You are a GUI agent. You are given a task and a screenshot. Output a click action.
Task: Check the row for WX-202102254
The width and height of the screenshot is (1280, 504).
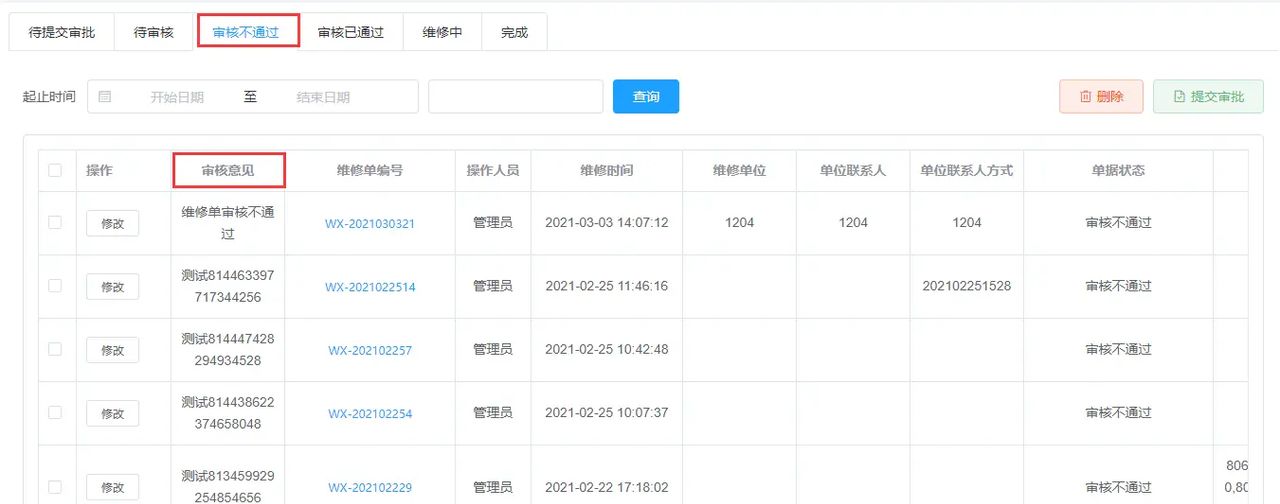[55, 413]
